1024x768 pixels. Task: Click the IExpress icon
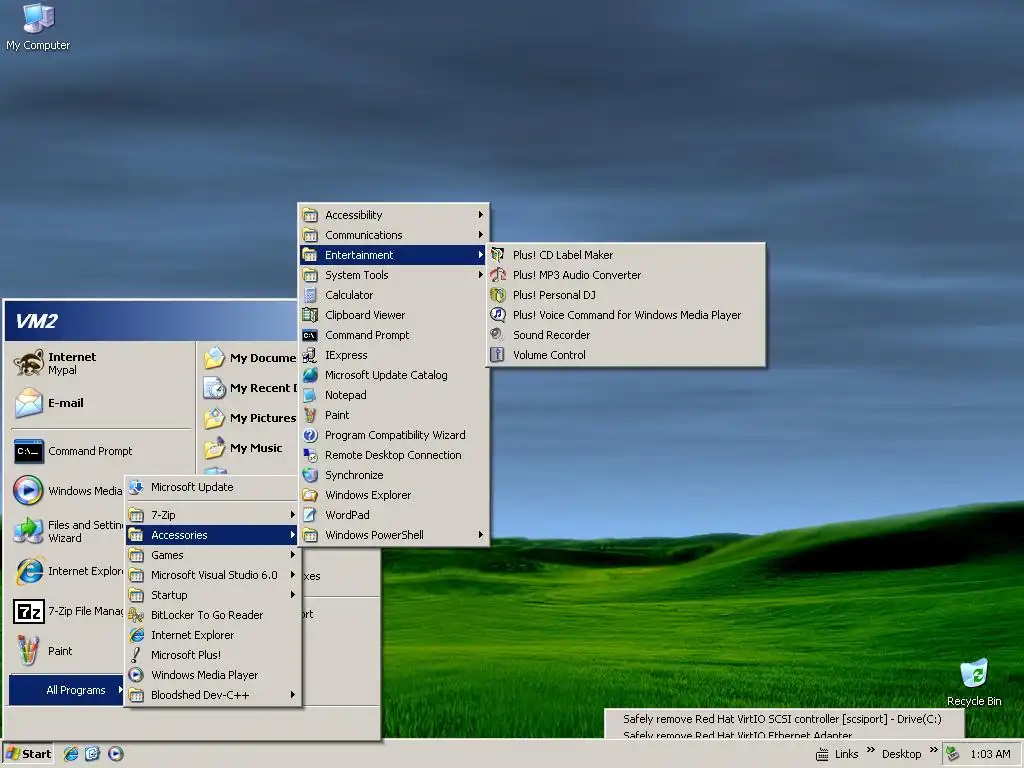(x=310, y=355)
